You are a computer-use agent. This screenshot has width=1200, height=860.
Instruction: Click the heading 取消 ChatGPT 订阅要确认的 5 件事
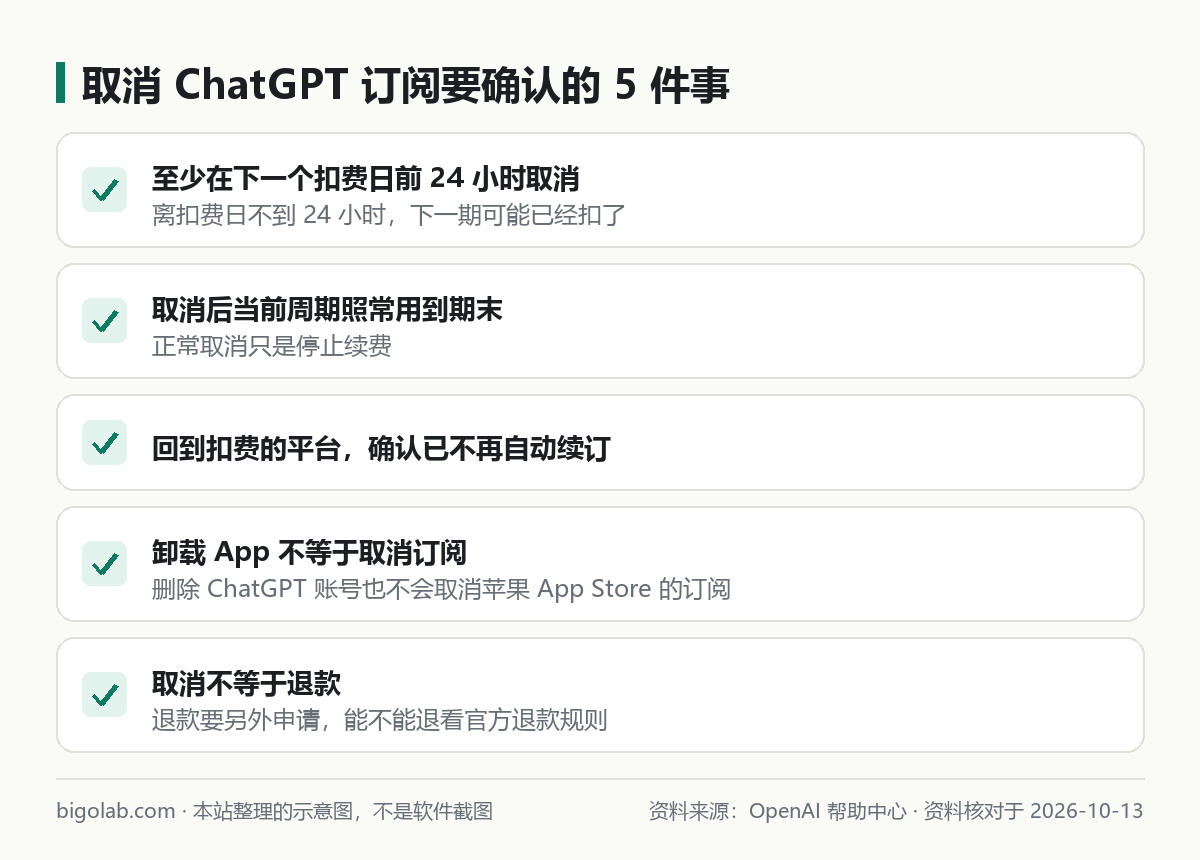(x=405, y=85)
